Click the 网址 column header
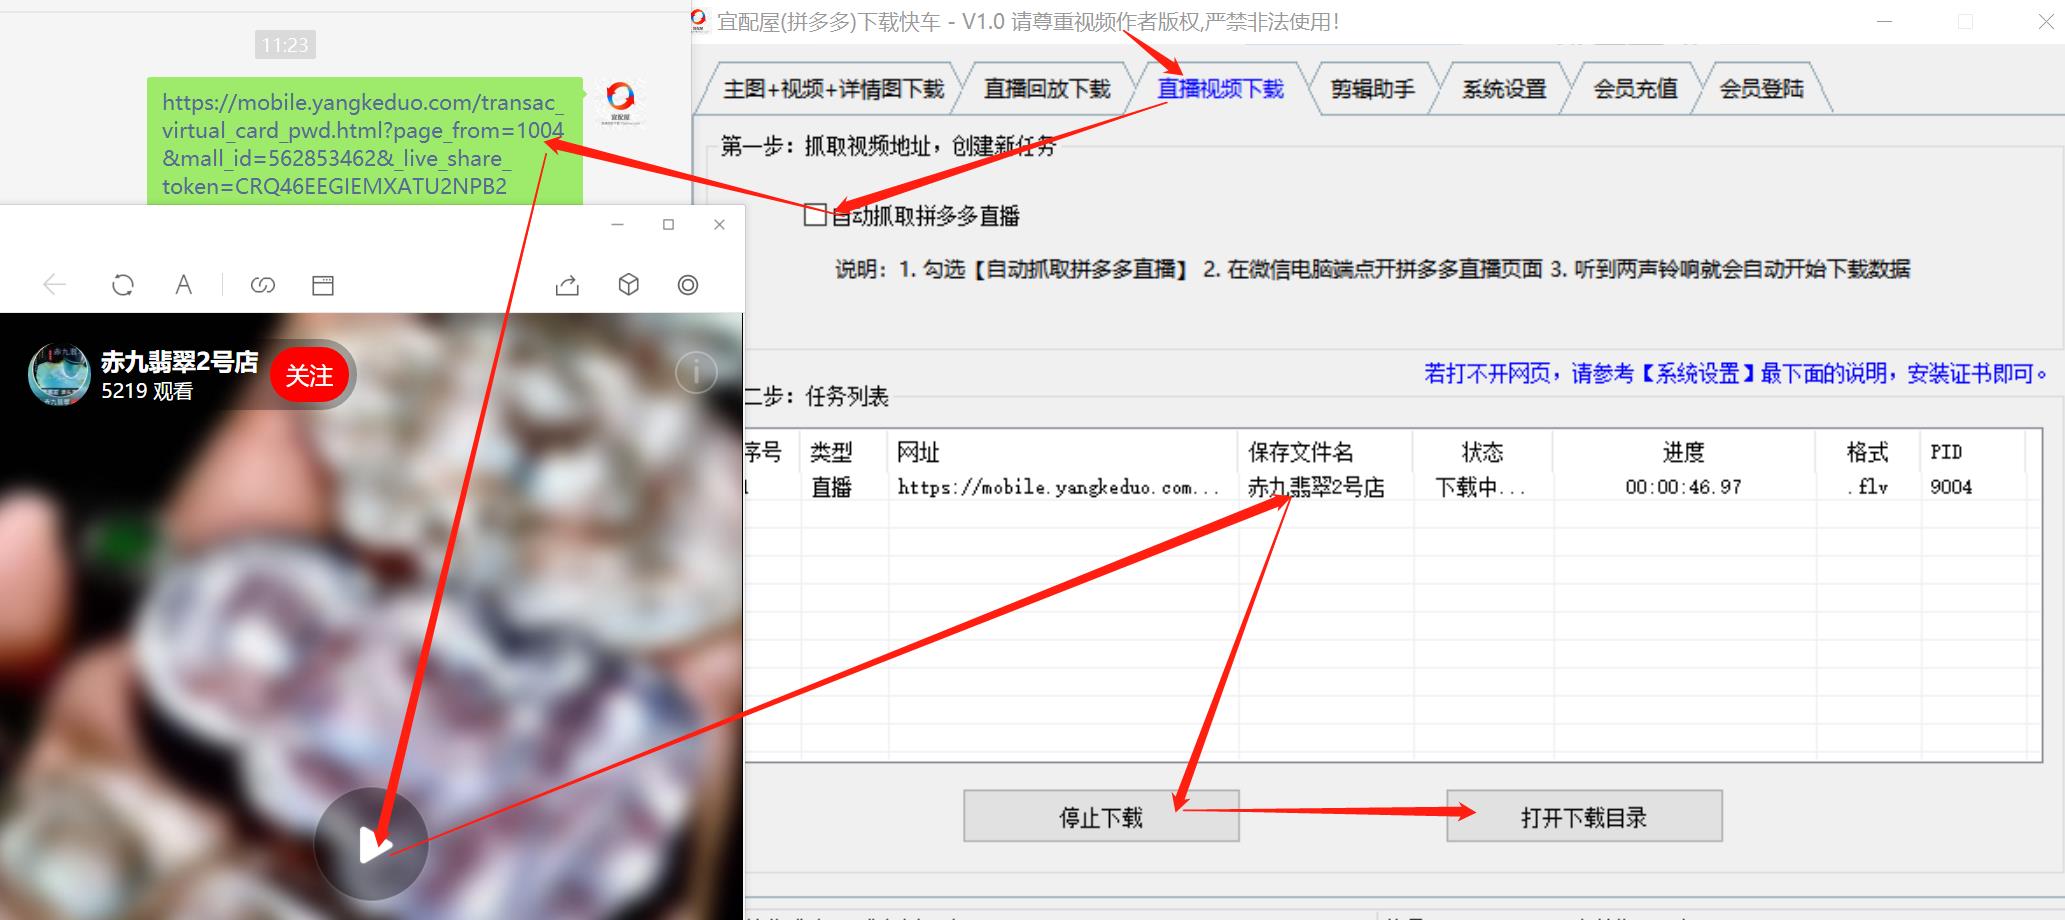Screen dimensions: 2065x920 [x=1063, y=452]
